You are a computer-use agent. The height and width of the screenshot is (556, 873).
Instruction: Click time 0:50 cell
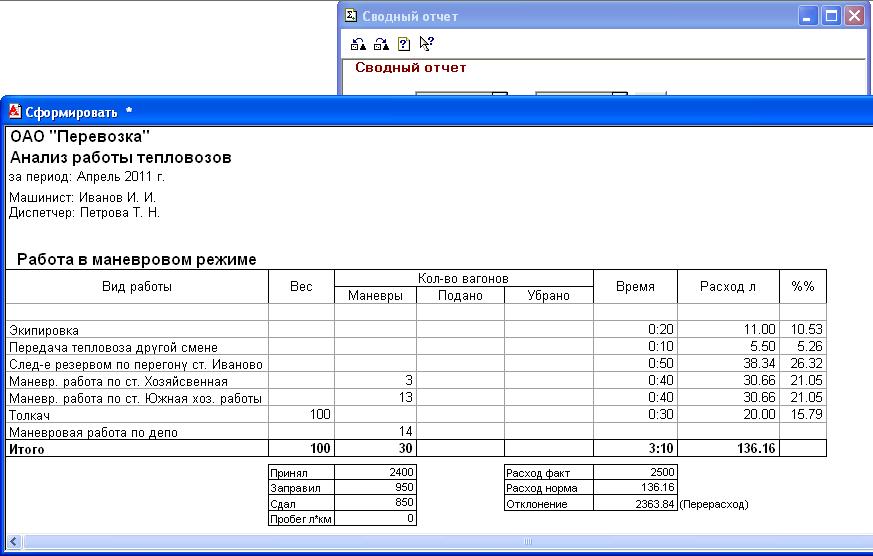coord(661,363)
